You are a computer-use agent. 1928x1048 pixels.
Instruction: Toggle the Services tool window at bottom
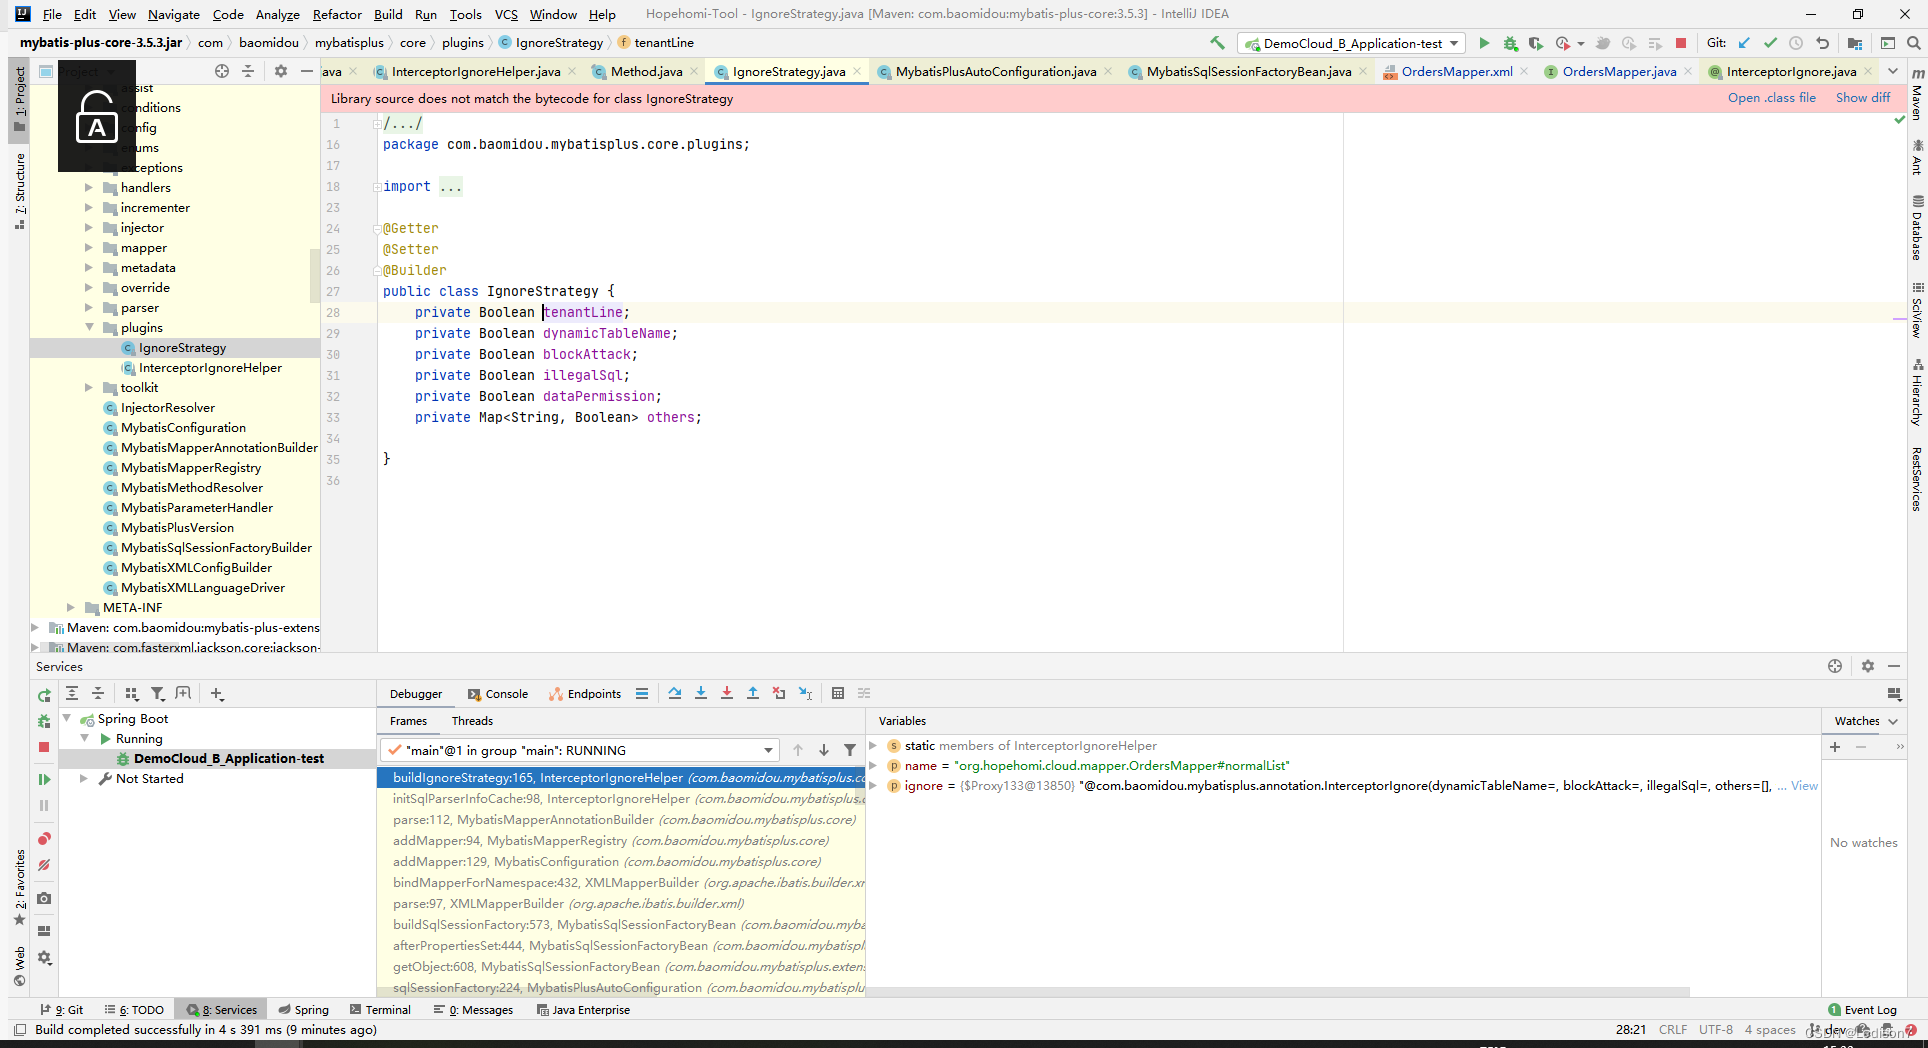point(222,1010)
